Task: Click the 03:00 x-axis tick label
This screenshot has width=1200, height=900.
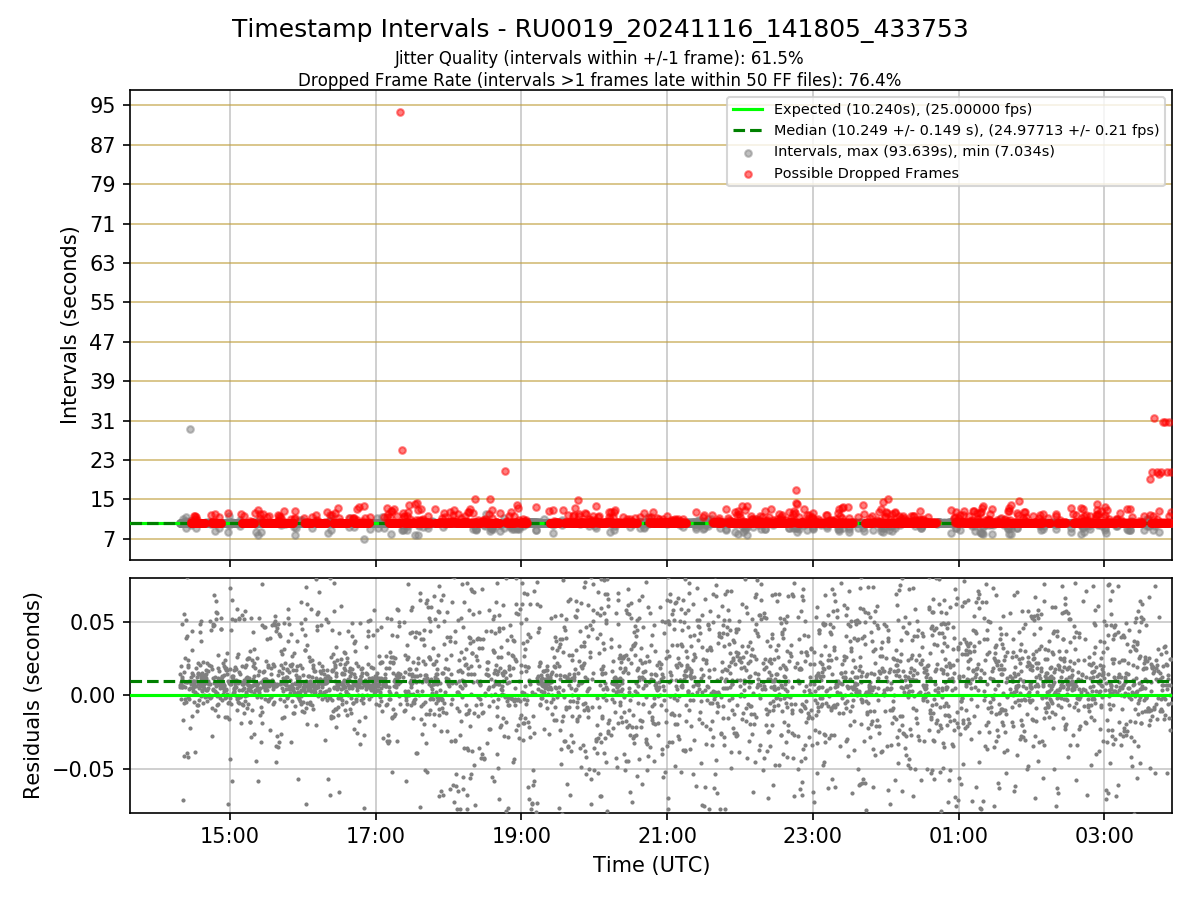Action: tap(1104, 834)
